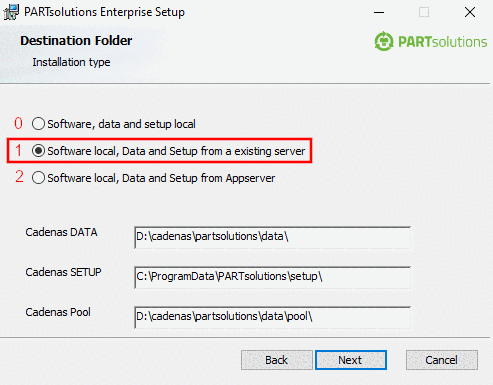Click the installer icon in title bar
The height and width of the screenshot is (385, 493).
(x=11, y=12)
